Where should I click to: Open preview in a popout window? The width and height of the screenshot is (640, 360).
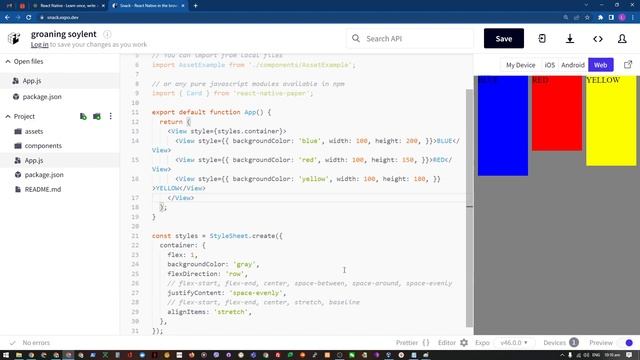tap(628, 64)
